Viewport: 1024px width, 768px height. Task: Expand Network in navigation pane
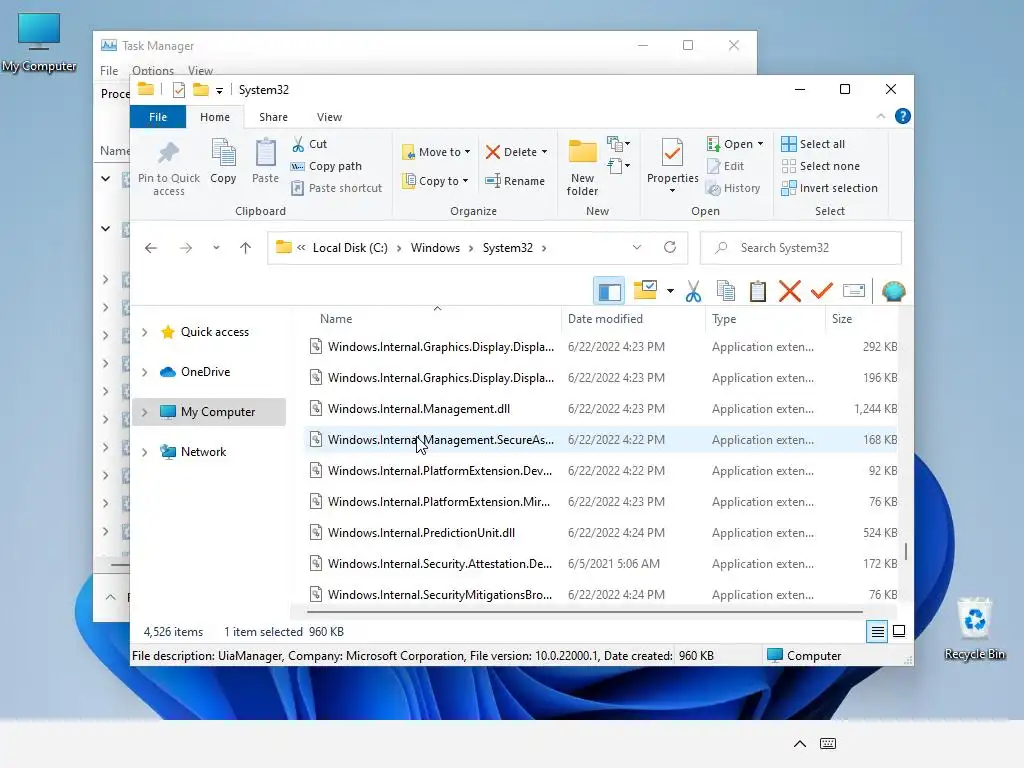click(145, 452)
